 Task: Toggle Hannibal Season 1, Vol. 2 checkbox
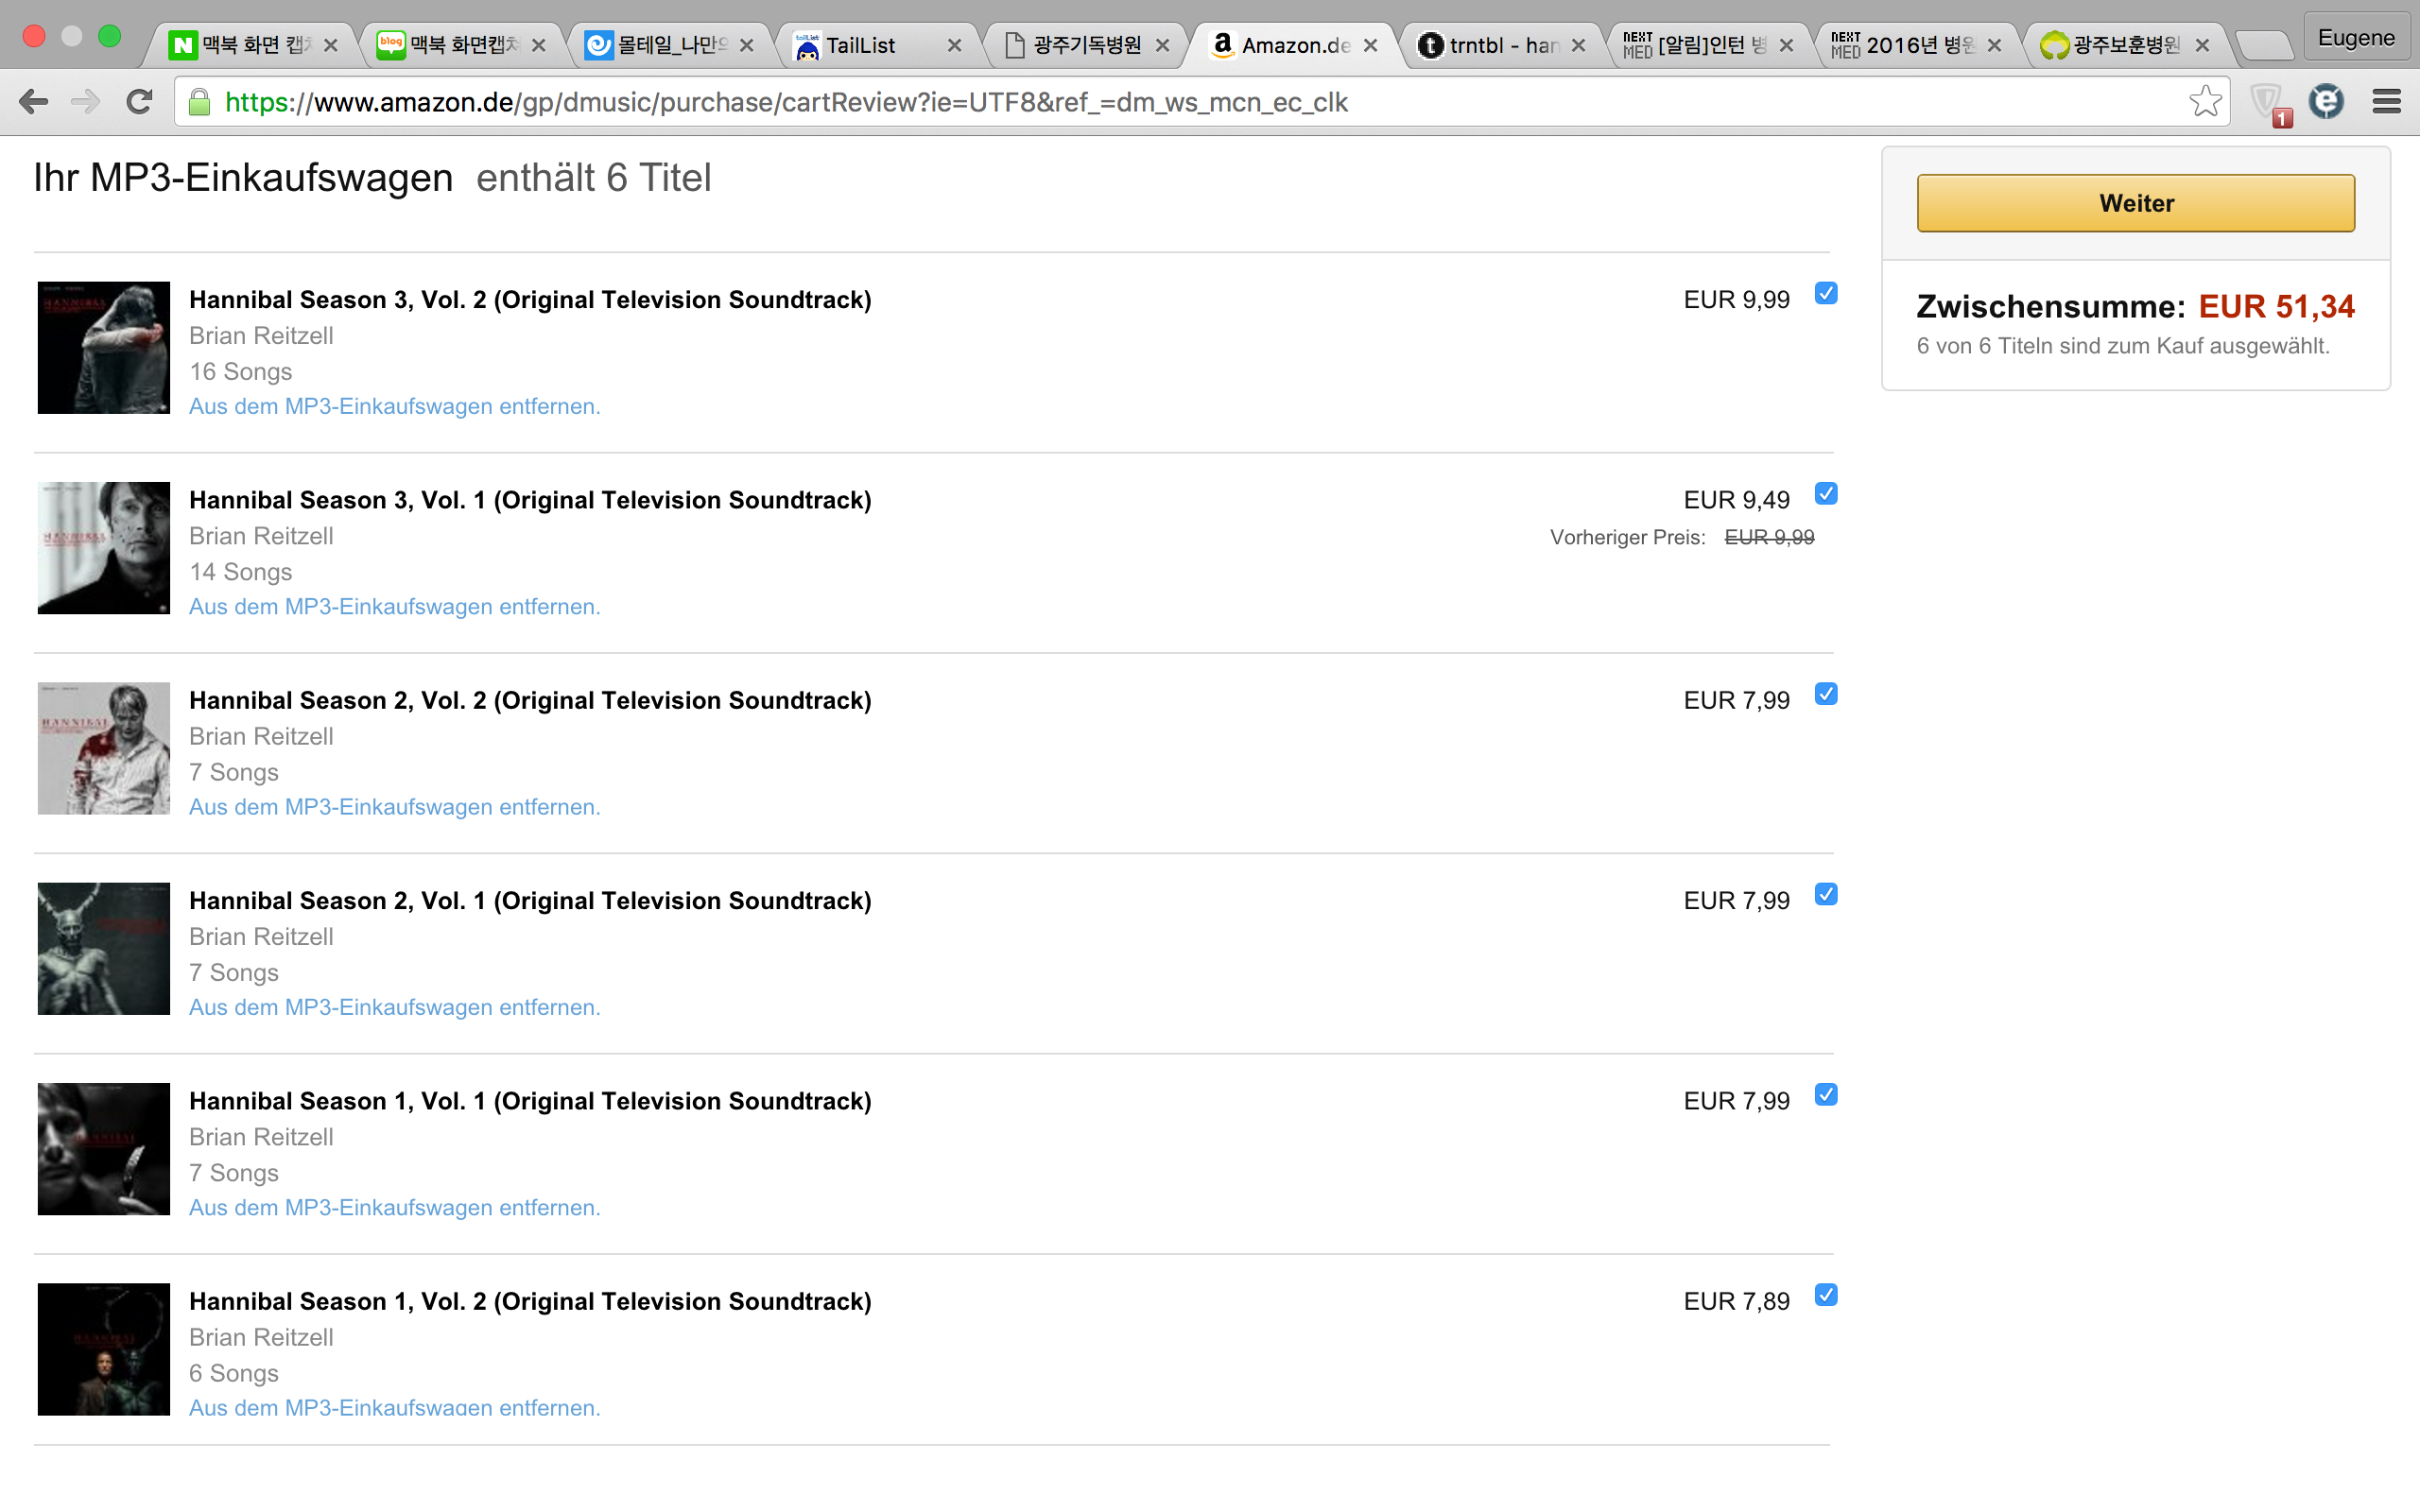(1826, 1295)
